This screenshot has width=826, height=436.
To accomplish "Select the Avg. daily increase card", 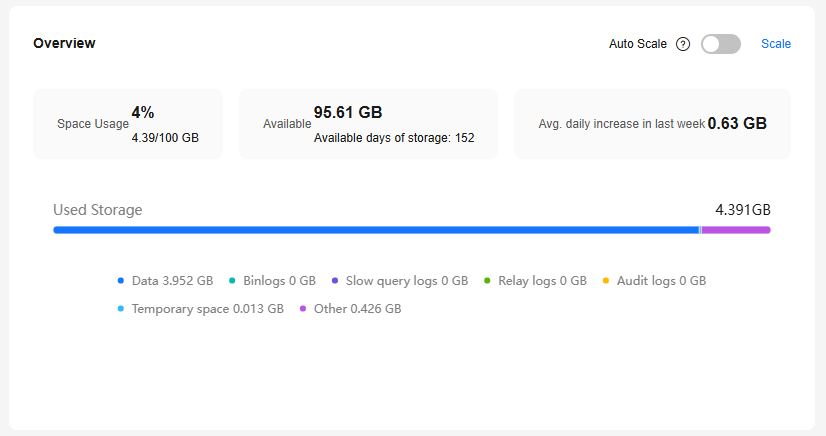I will (652, 124).
